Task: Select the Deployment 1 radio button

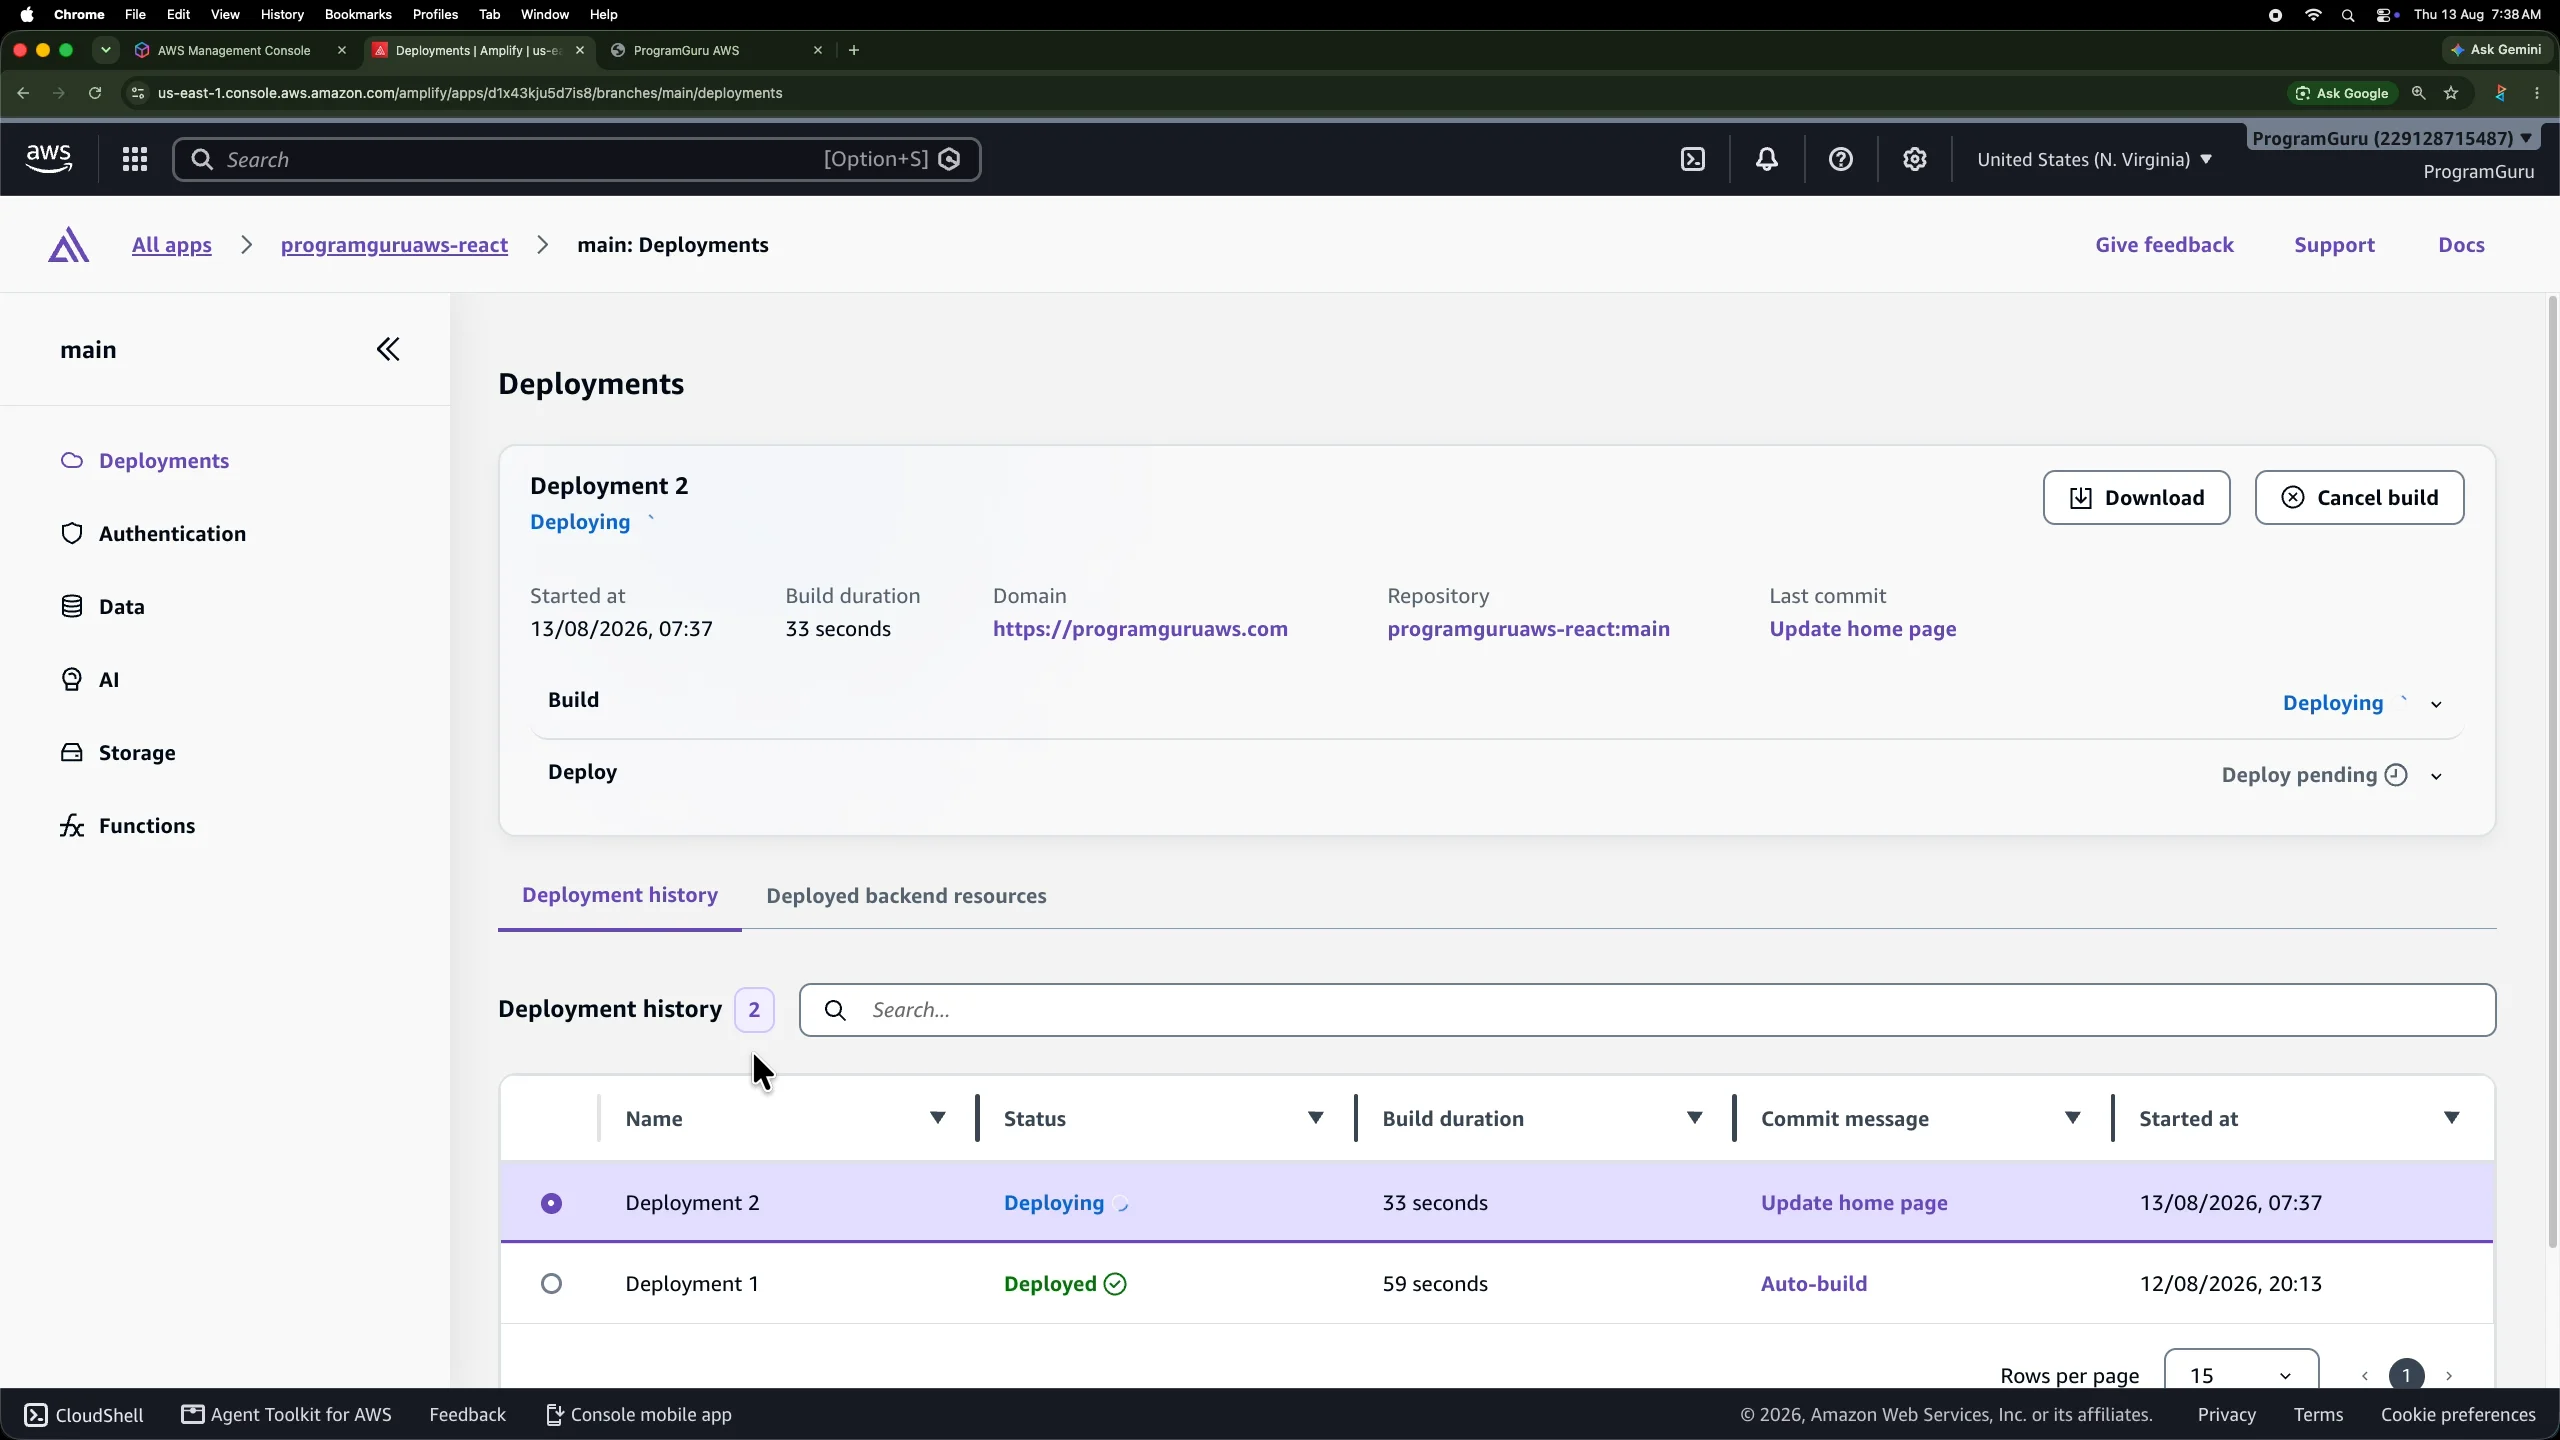Action: [552, 1284]
